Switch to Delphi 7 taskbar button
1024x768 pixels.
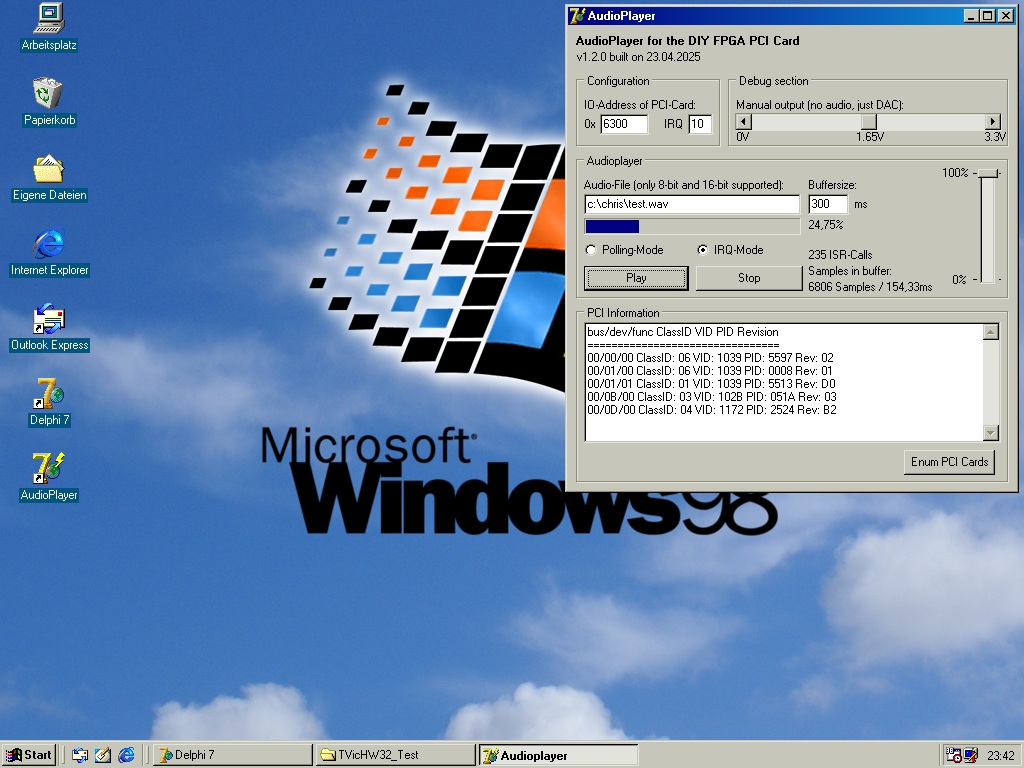[x=232, y=755]
